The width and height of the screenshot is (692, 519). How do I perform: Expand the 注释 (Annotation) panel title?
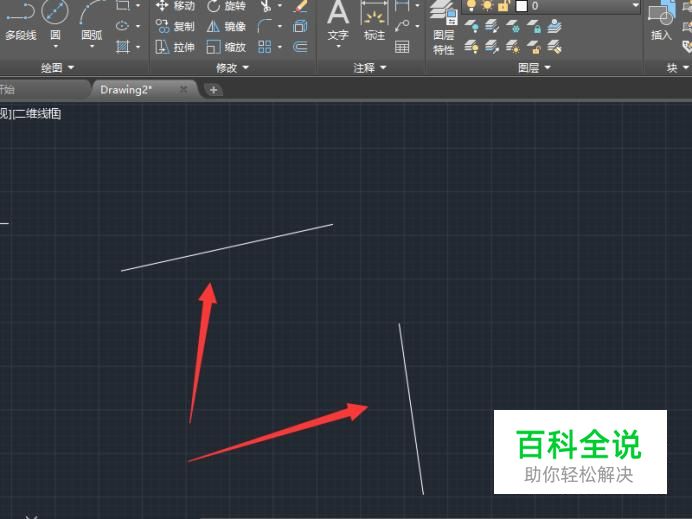(x=369, y=68)
